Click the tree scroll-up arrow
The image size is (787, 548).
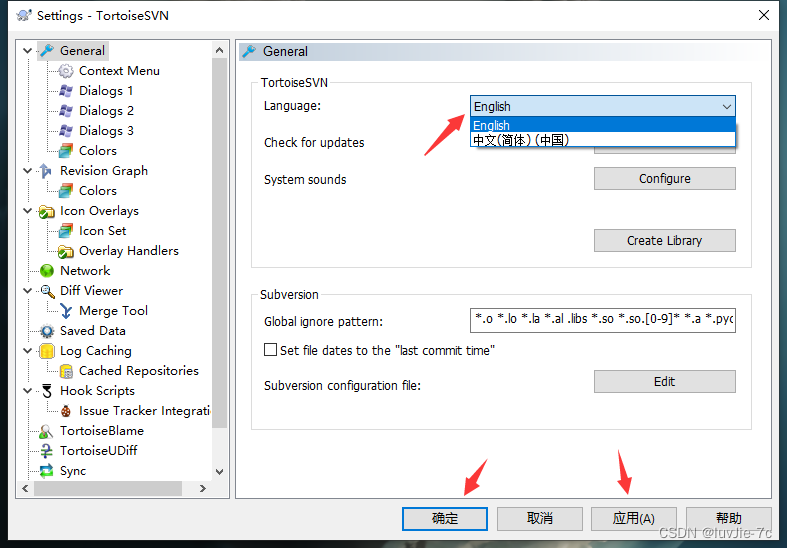tap(219, 50)
